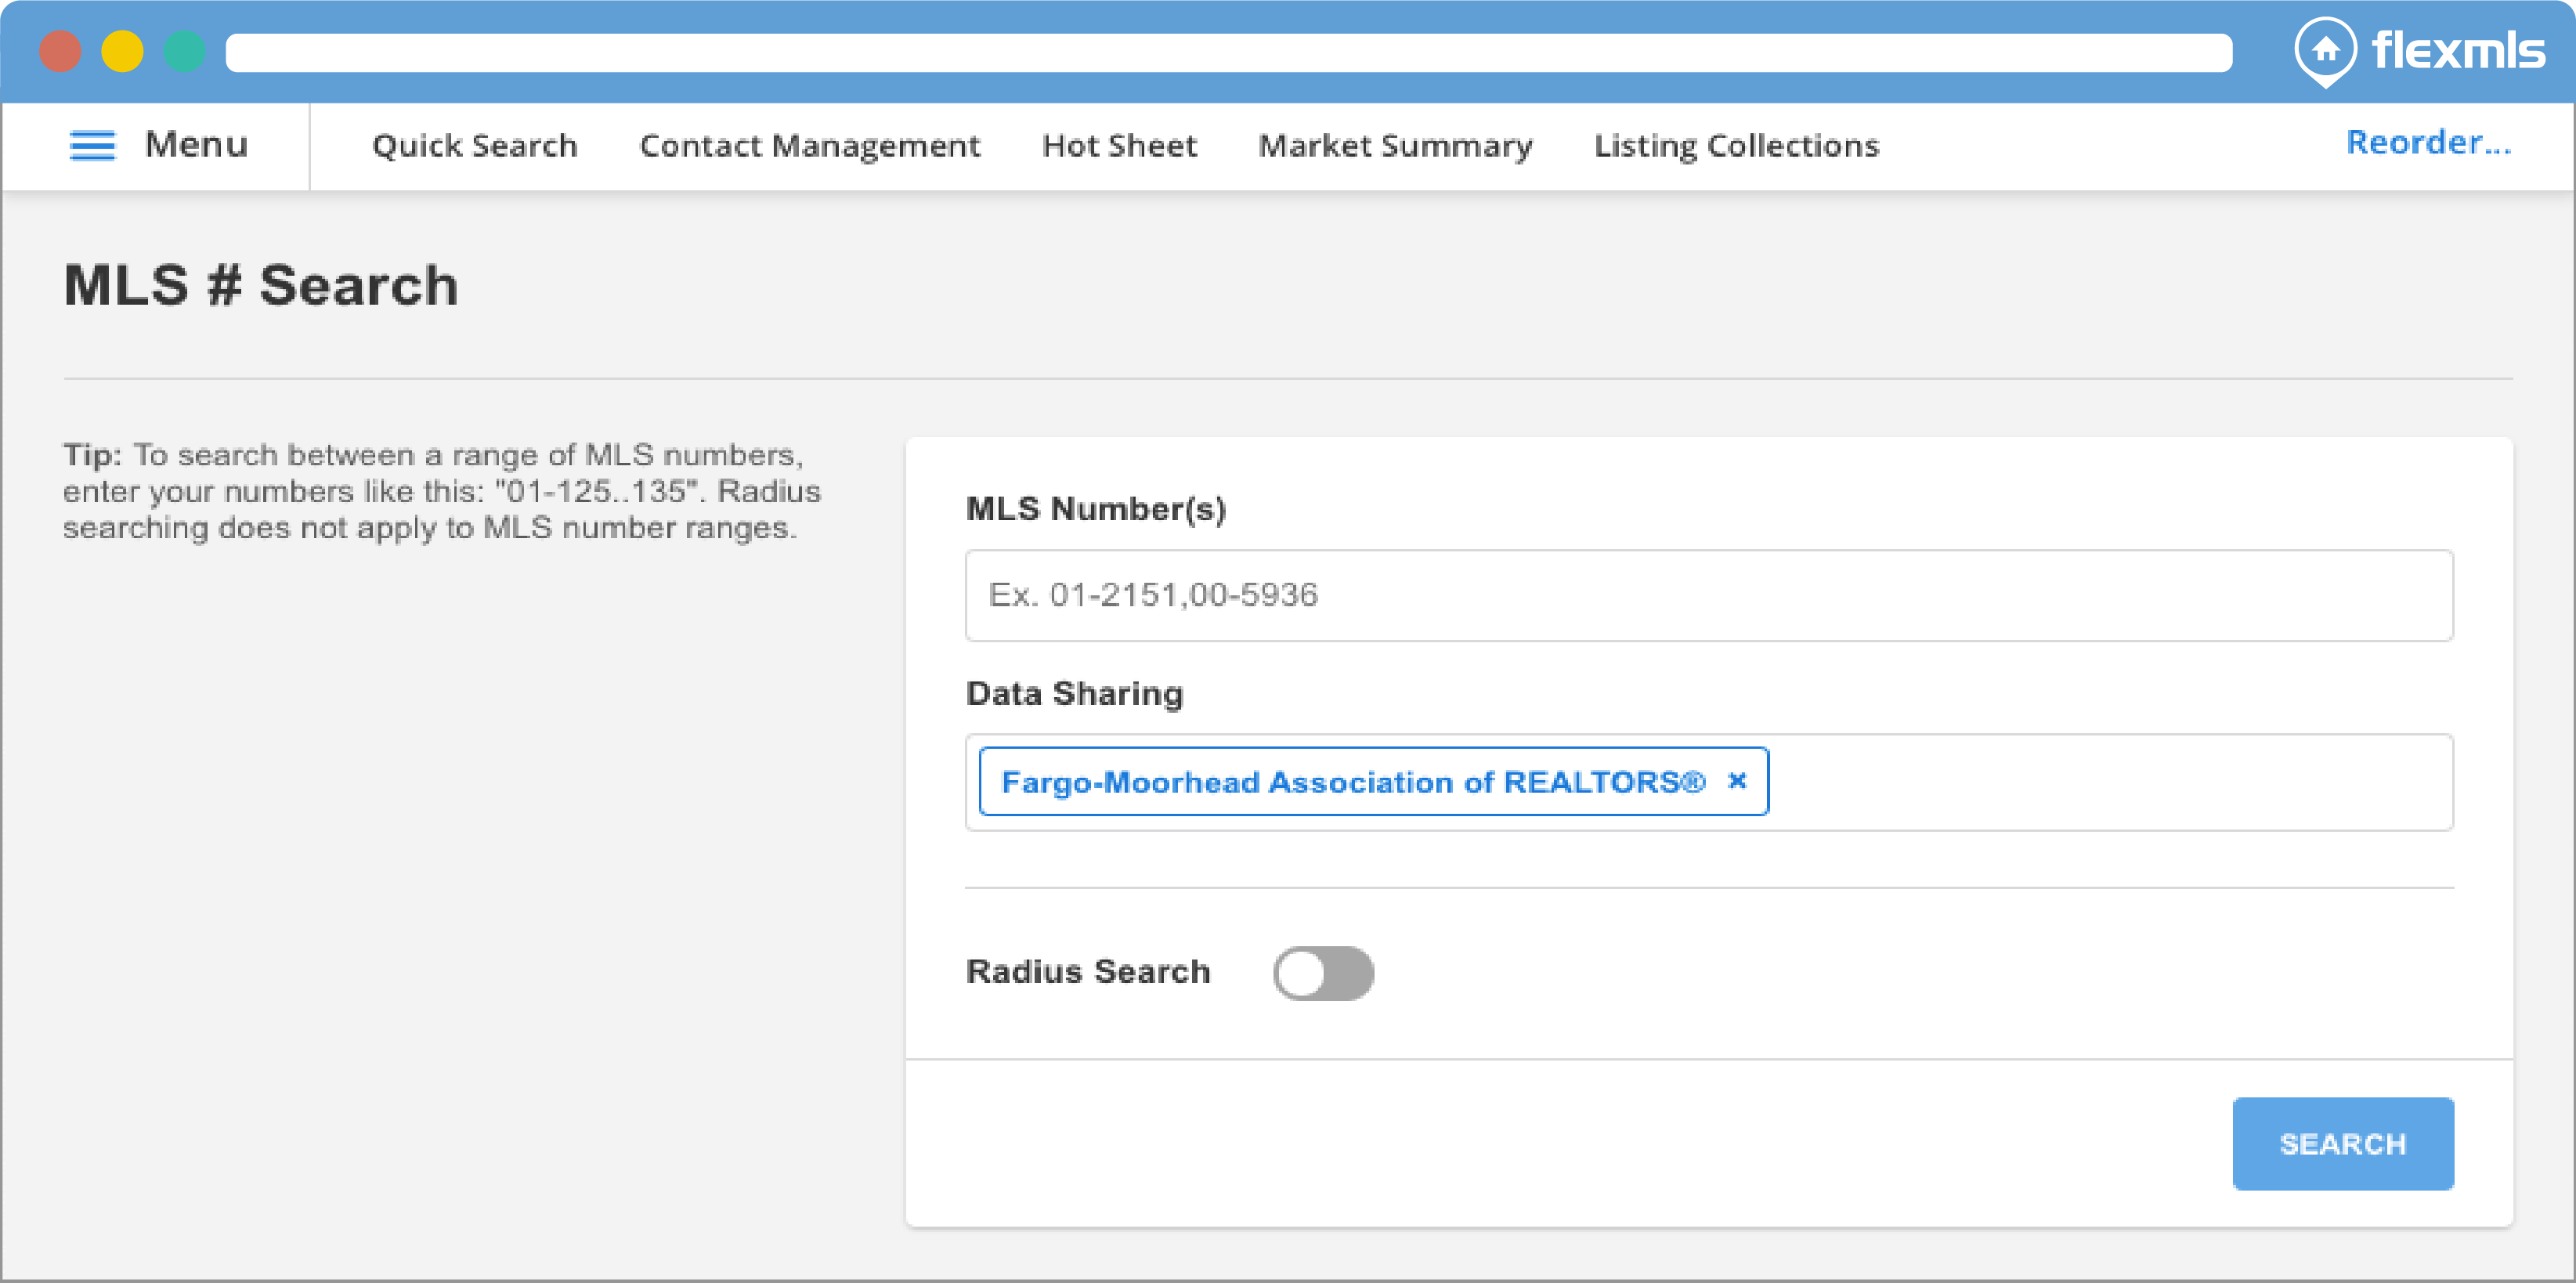
Task: Click the green window maximize dot
Action: coord(184,52)
